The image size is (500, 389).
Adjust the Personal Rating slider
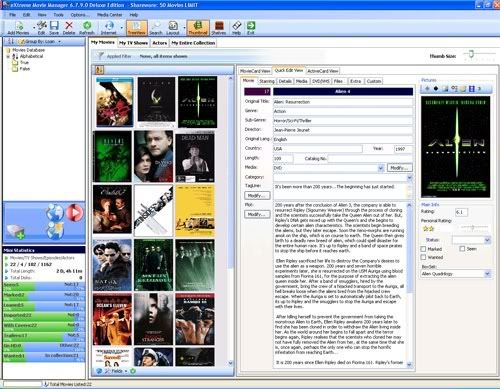(x=473, y=228)
